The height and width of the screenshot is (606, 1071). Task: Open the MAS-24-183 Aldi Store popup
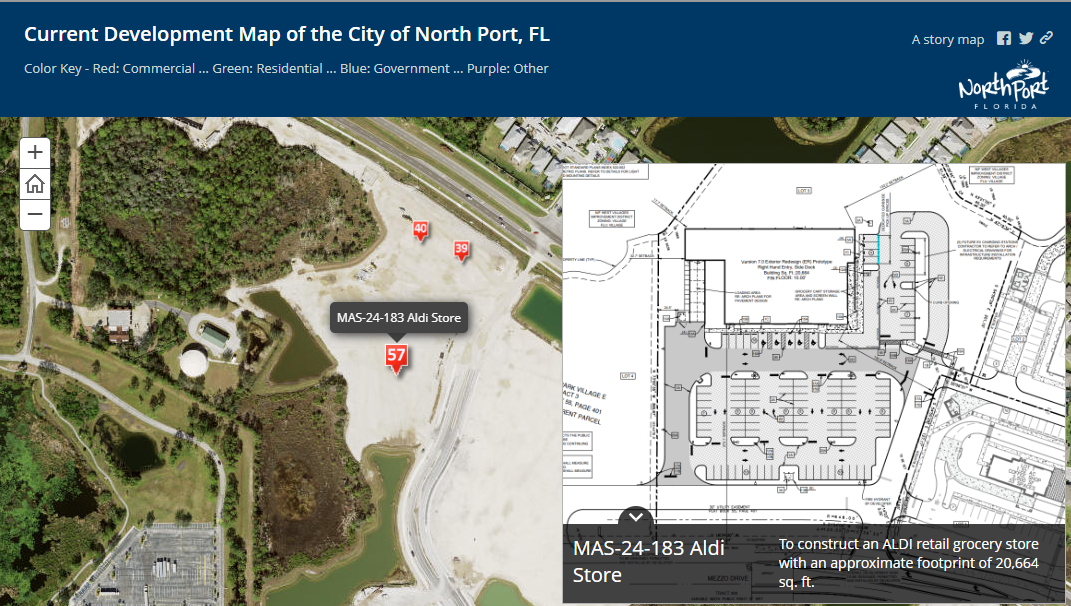tap(398, 317)
